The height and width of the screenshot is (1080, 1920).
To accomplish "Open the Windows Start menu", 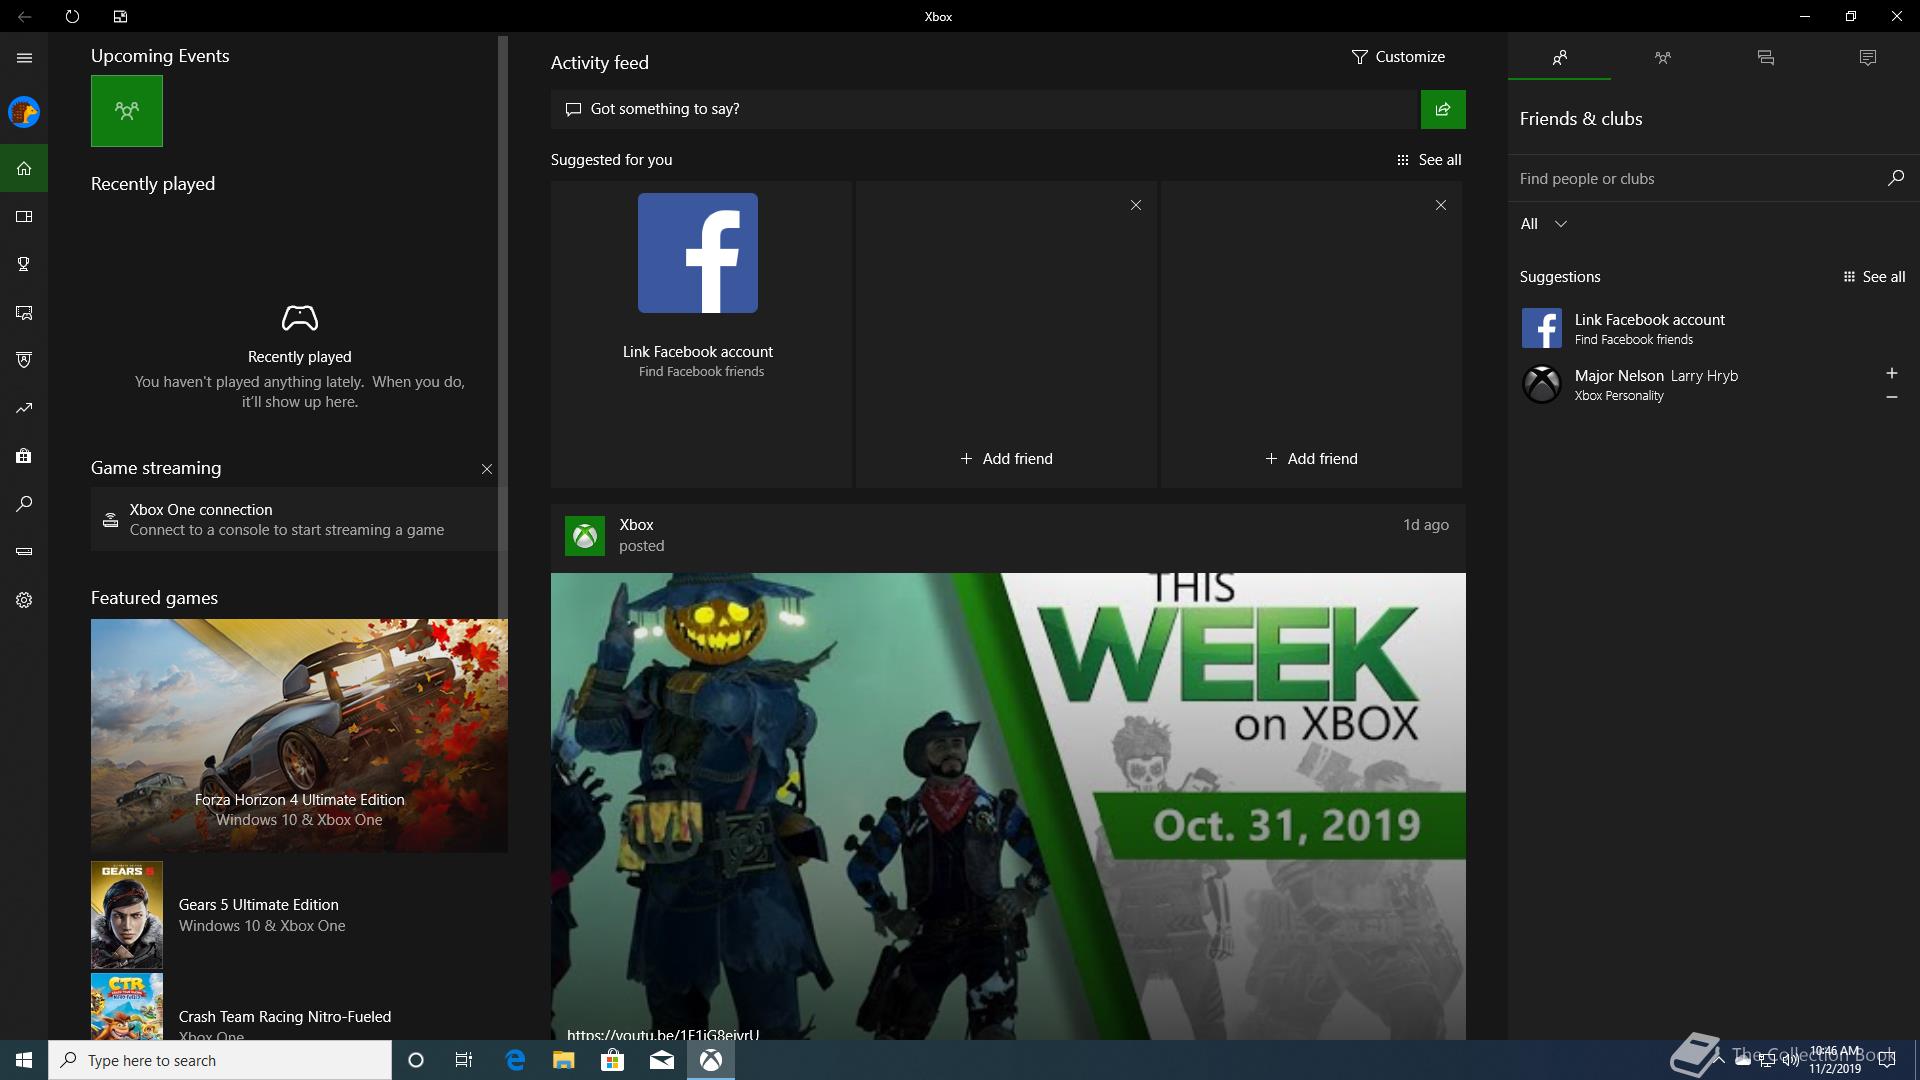I will tap(24, 1060).
